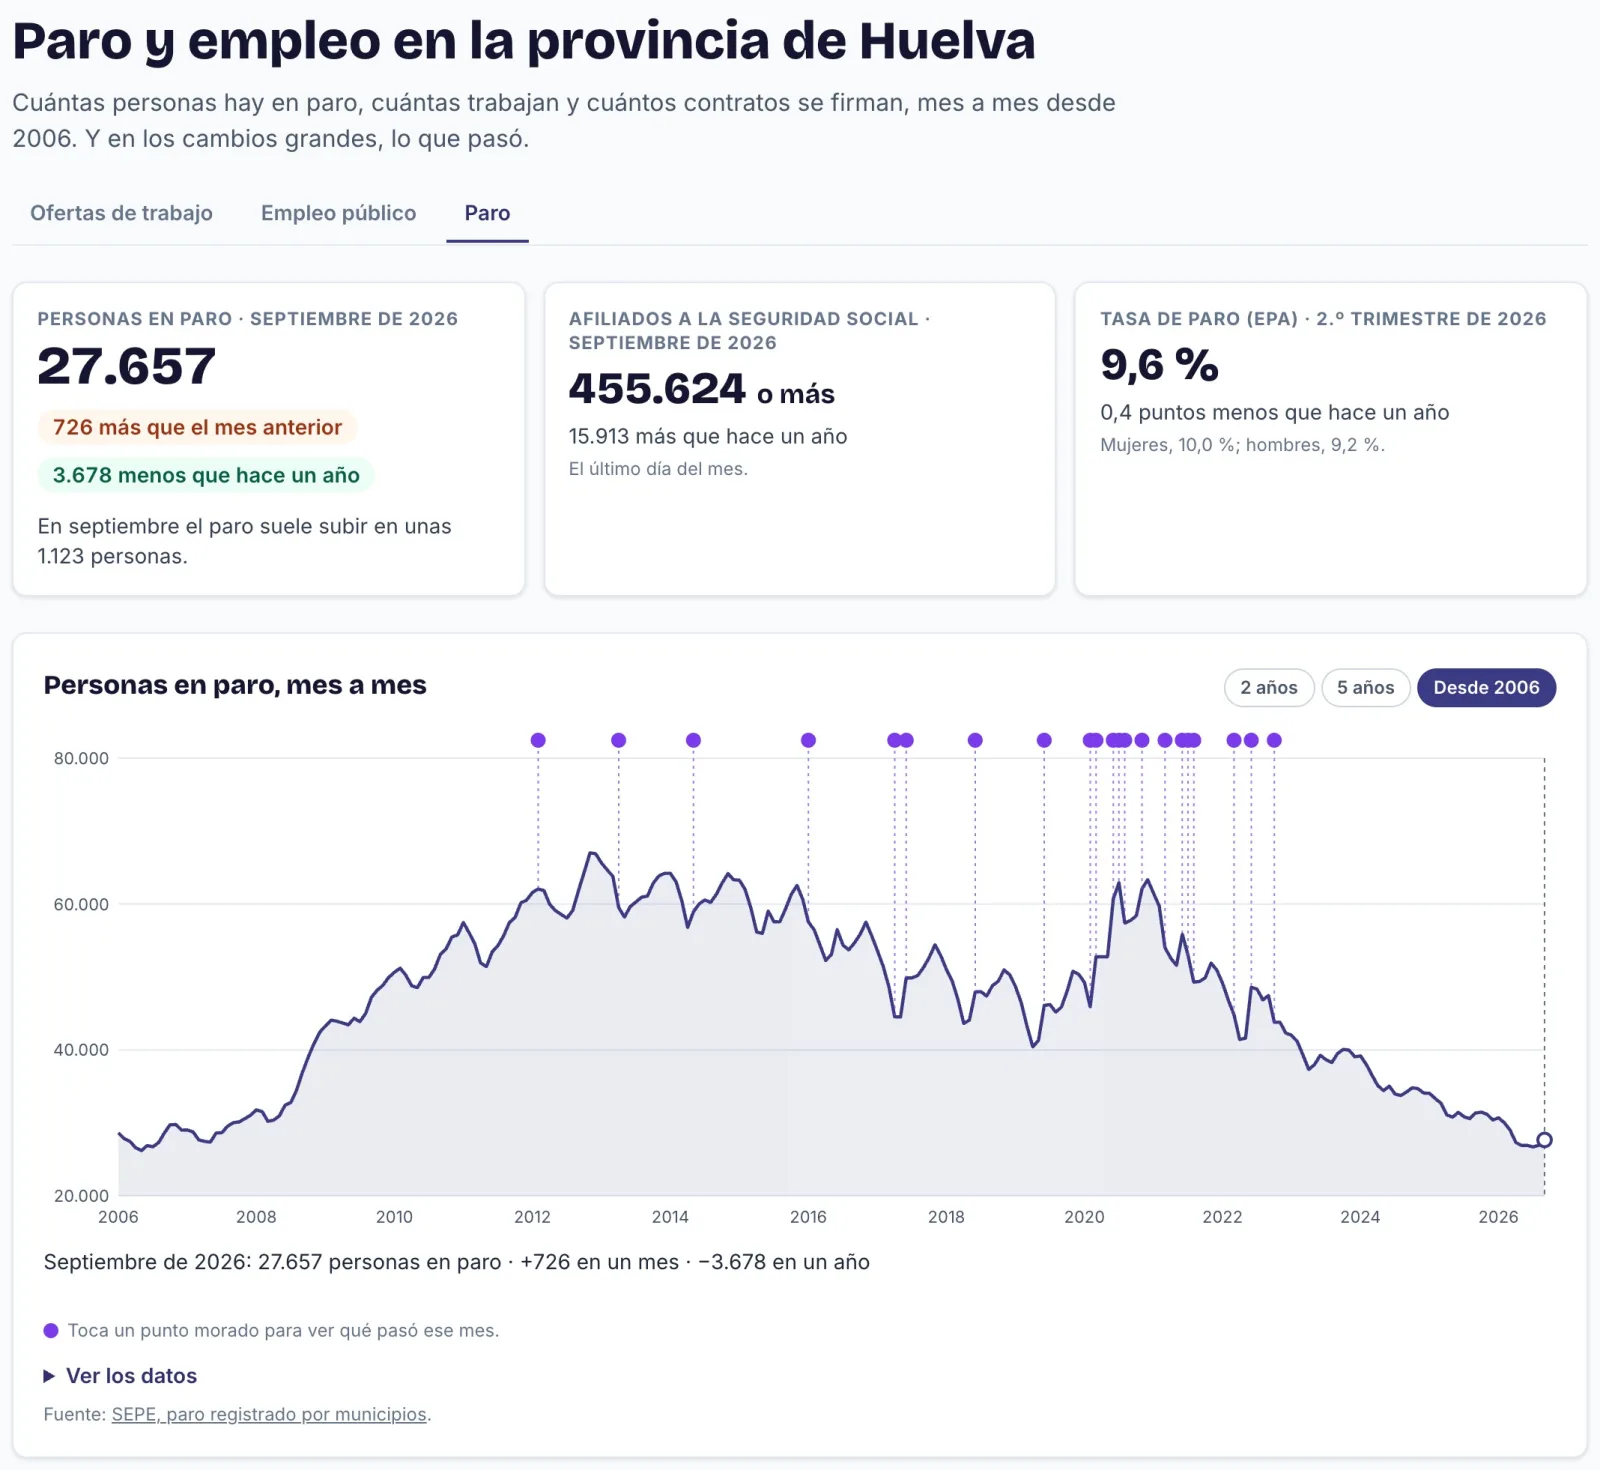
Task: Click the September 2026 endpoint circle on chart
Action: tap(1544, 1140)
